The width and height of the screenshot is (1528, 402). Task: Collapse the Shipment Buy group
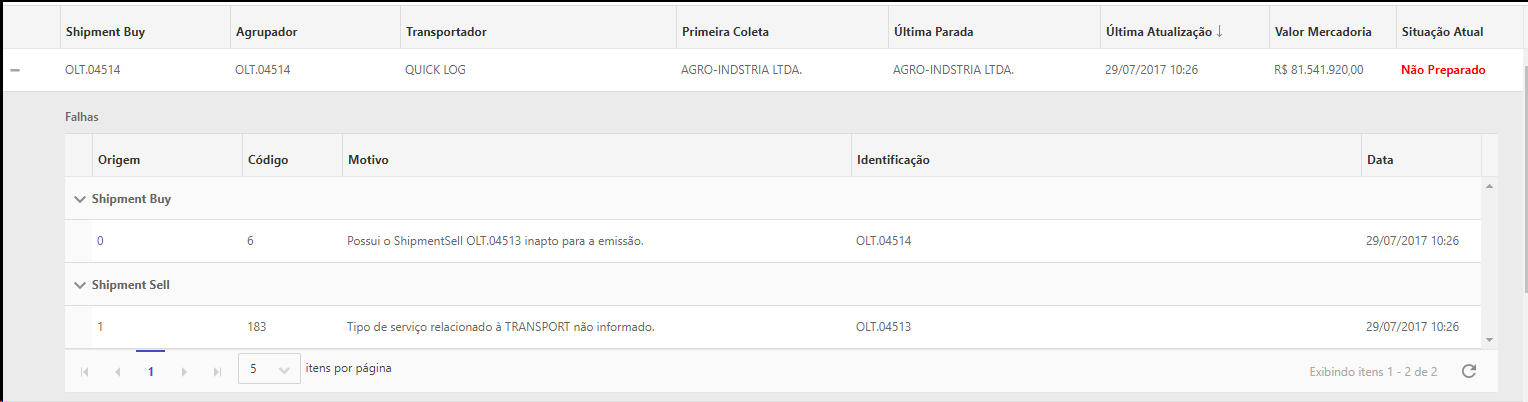pyautogui.click(x=80, y=199)
